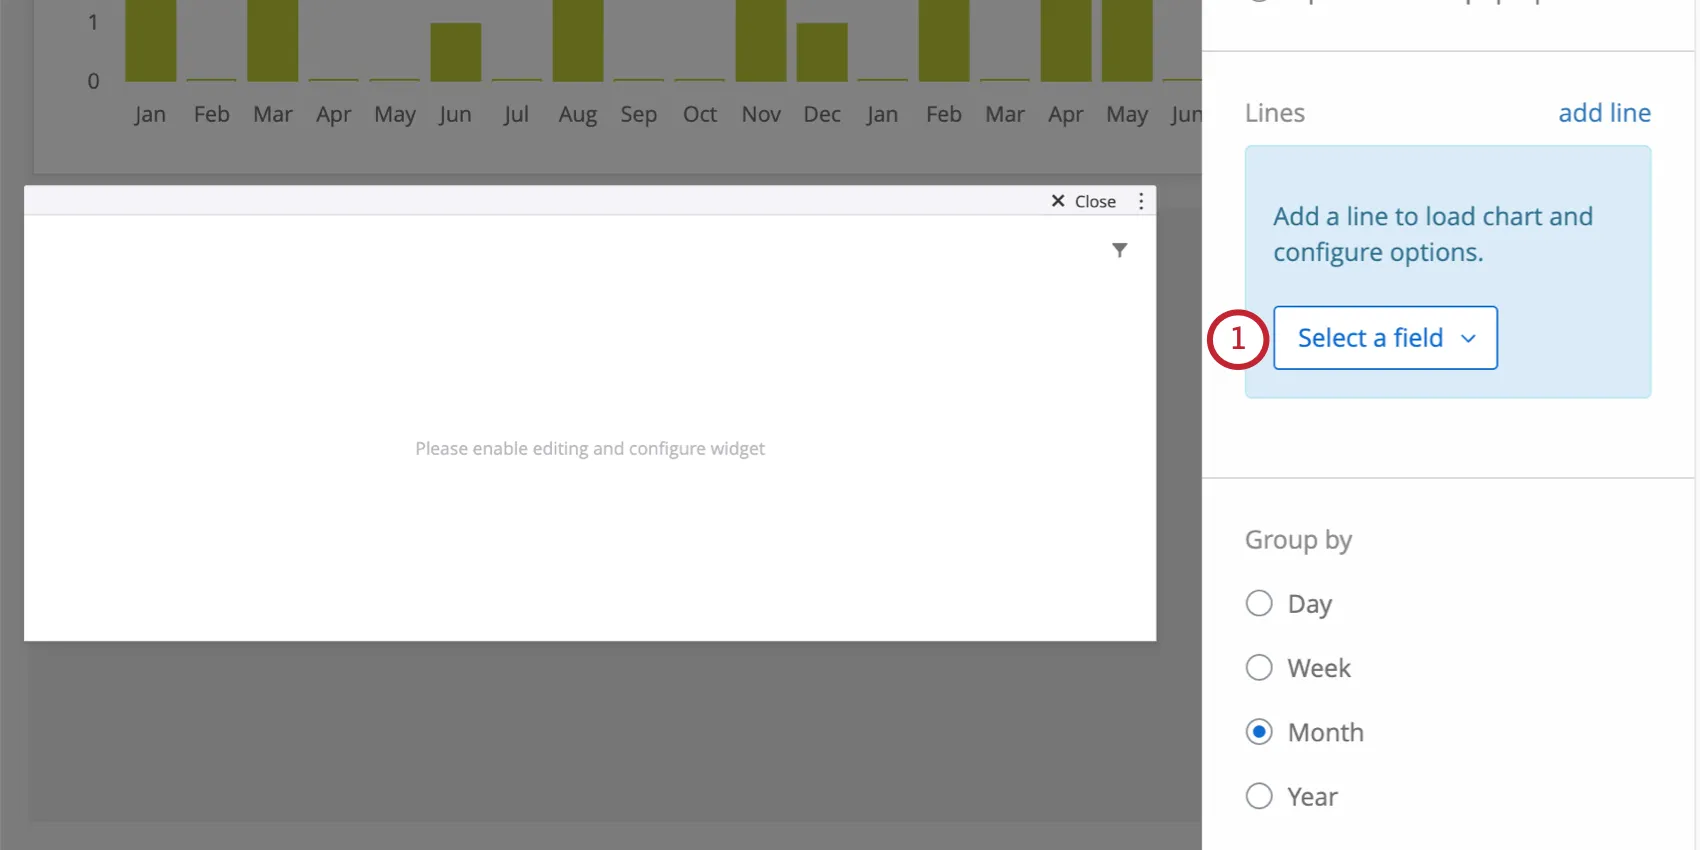This screenshot has width=1700, height=850.
Task: Open the Select a field dropdown
Action: (1385, 338)
